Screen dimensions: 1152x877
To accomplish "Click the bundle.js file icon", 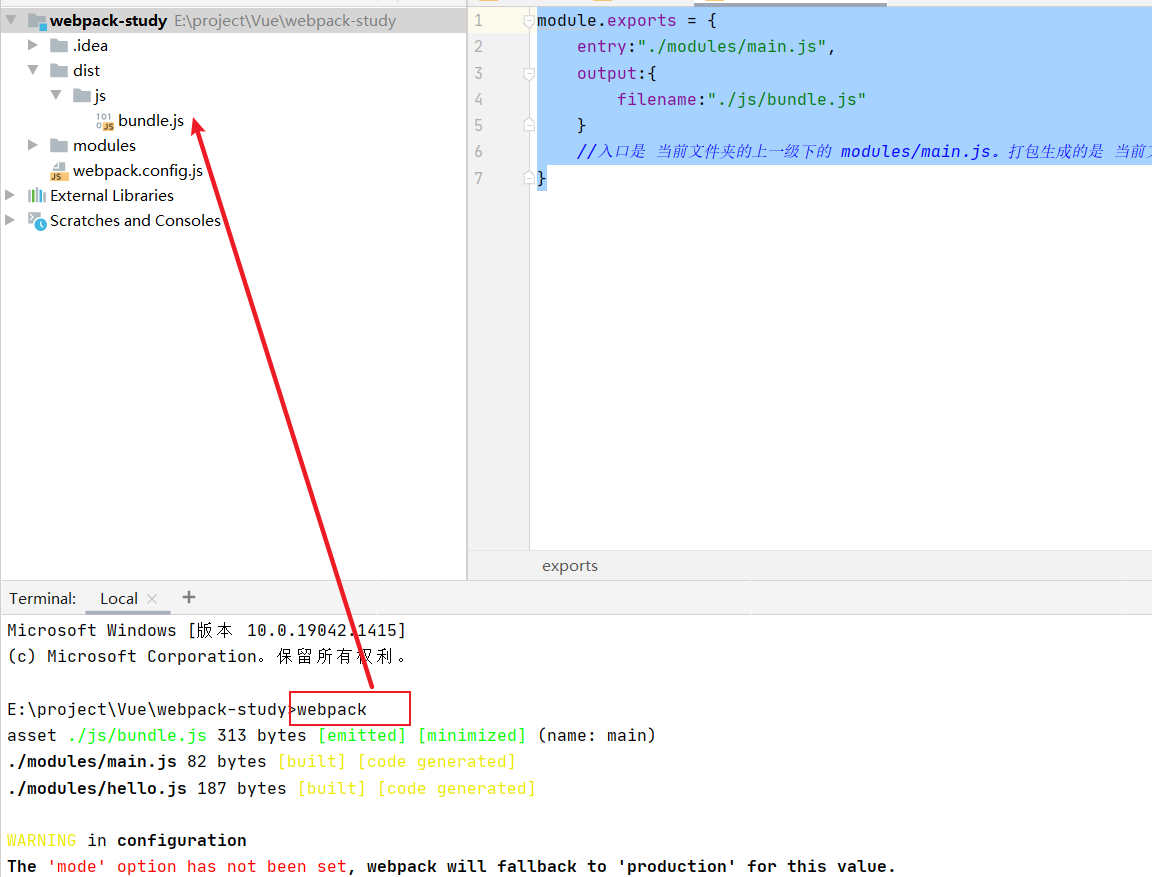I will pyautogui.click(x=105, y=121).
